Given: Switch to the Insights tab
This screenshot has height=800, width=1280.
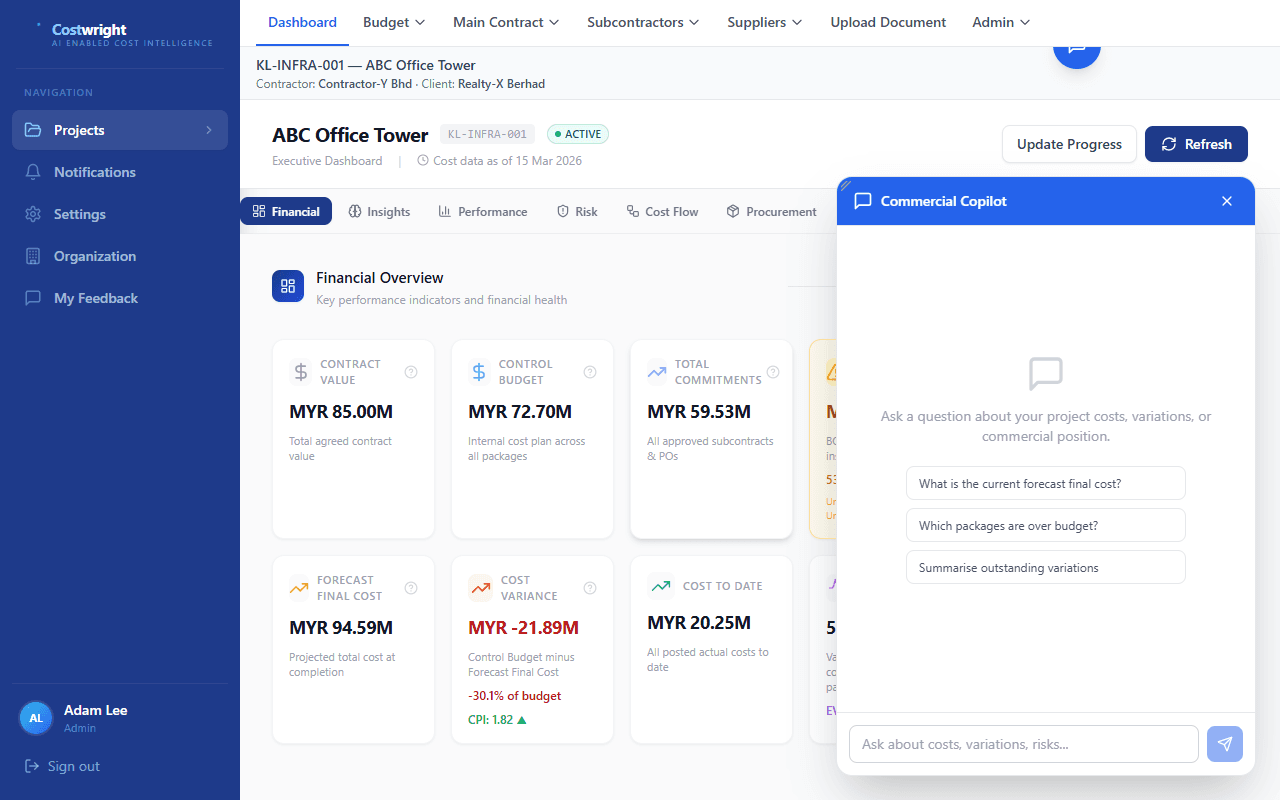Looking at the screenshot, I should pyautogui.click(x=379, y=211).
